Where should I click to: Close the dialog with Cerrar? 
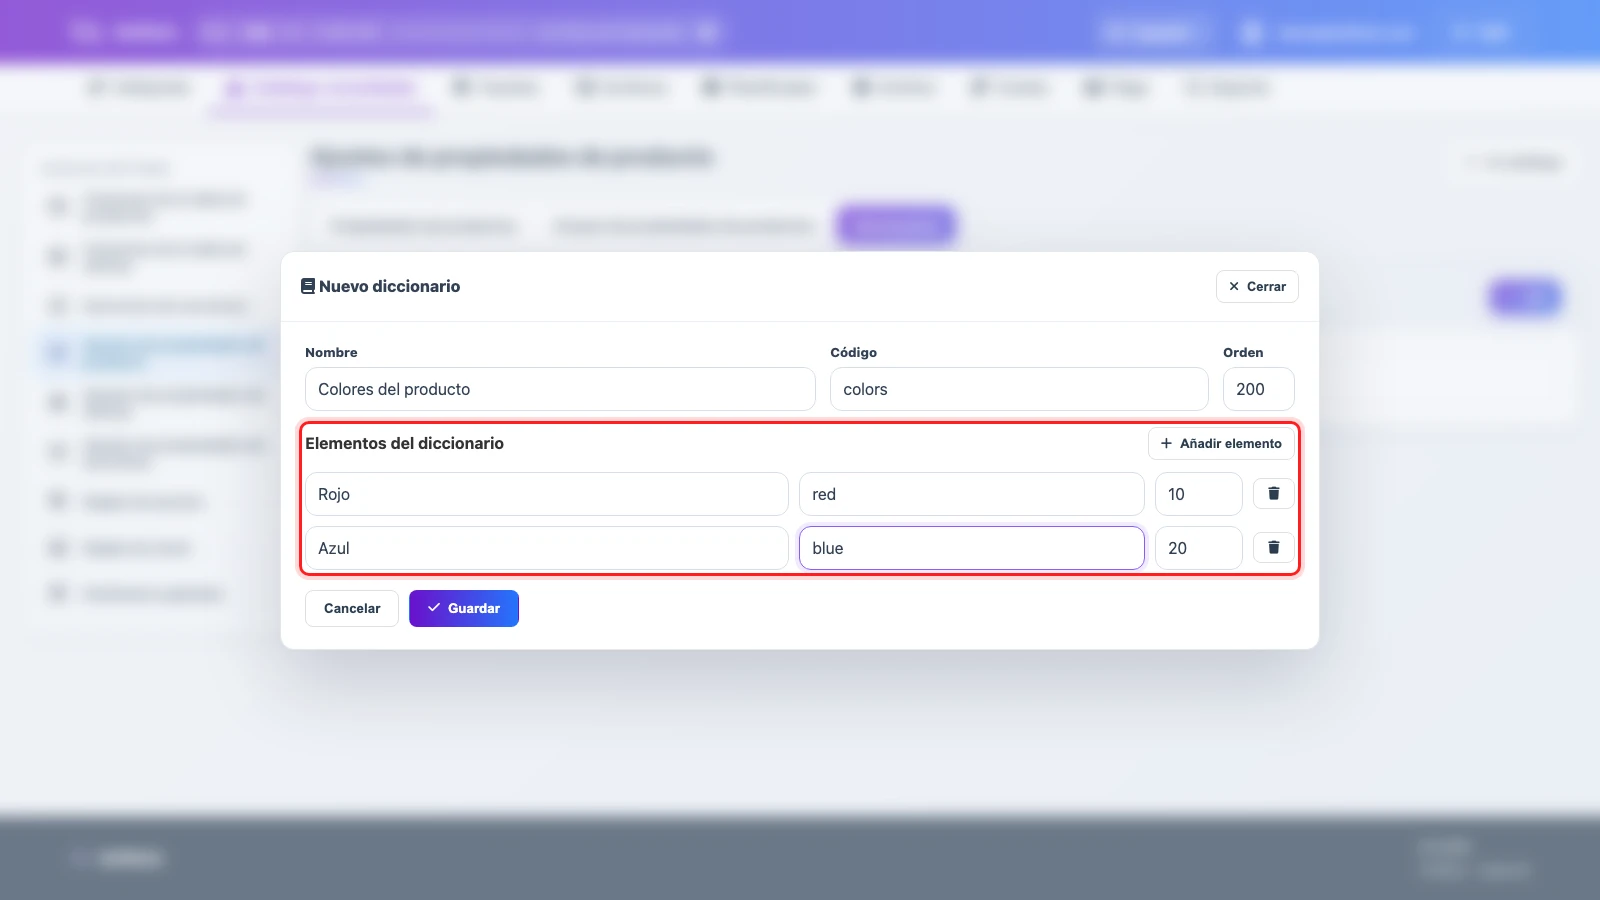[x=1257, y=286]
